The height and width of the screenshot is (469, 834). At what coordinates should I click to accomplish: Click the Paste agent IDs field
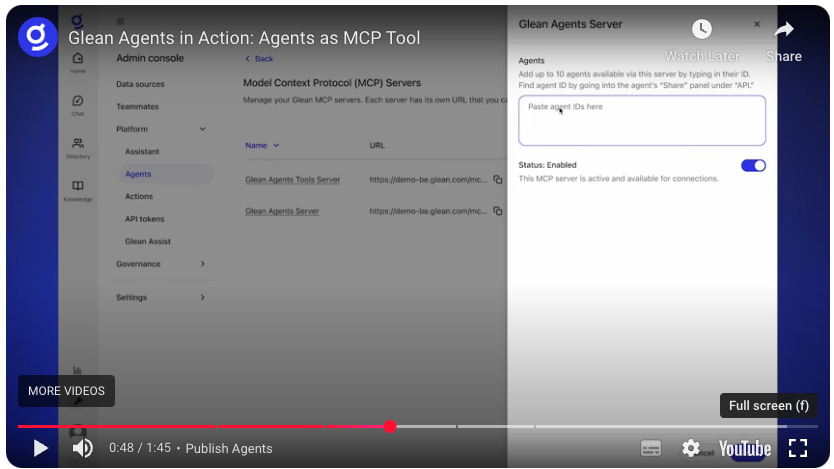coord(642,121)
